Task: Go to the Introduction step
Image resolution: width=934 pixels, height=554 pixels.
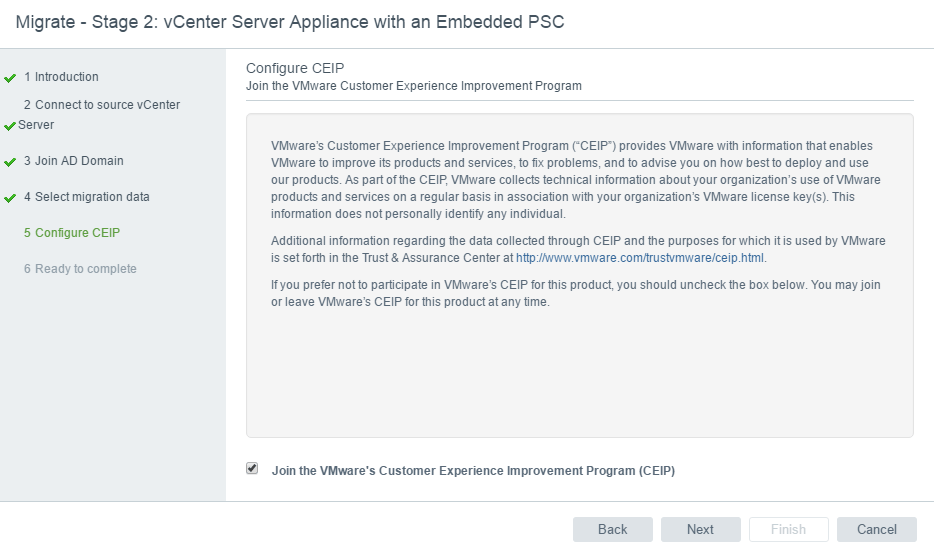Action: coord(61,77)
